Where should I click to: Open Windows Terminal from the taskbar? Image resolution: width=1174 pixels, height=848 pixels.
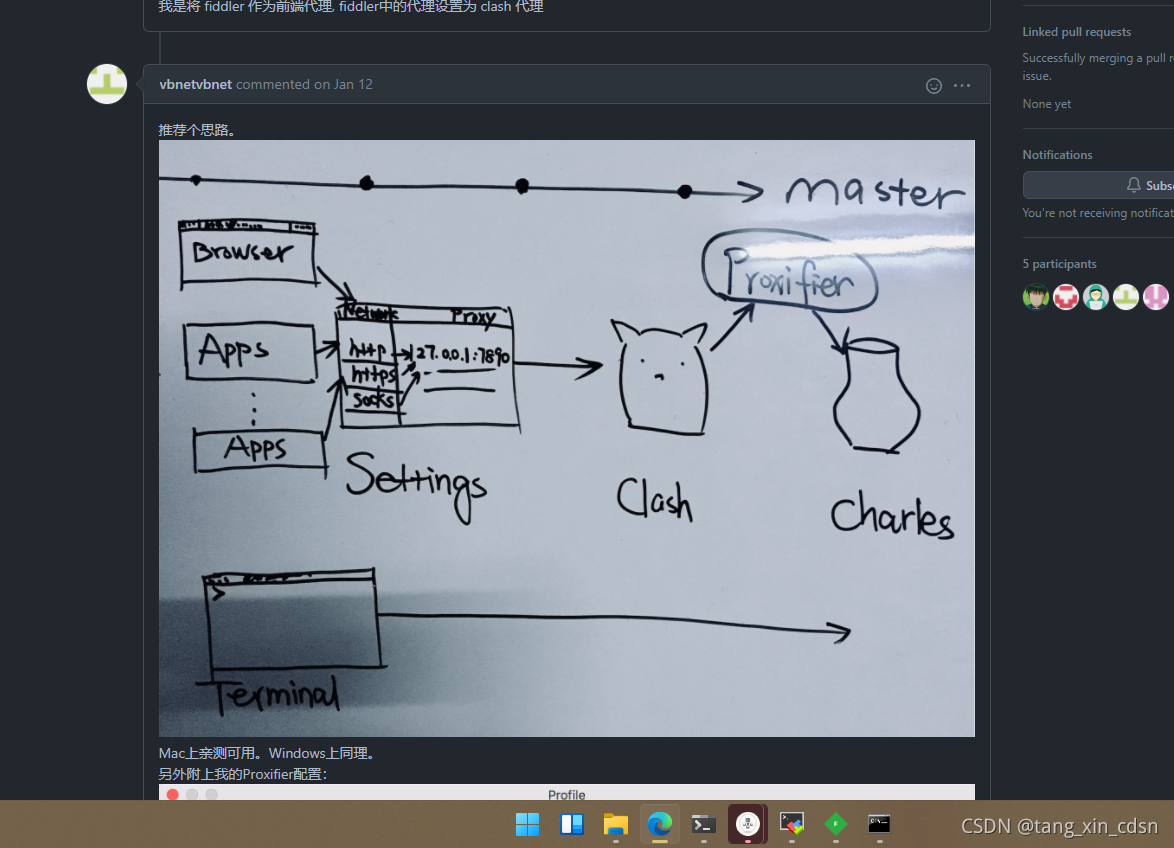[704, 824]
